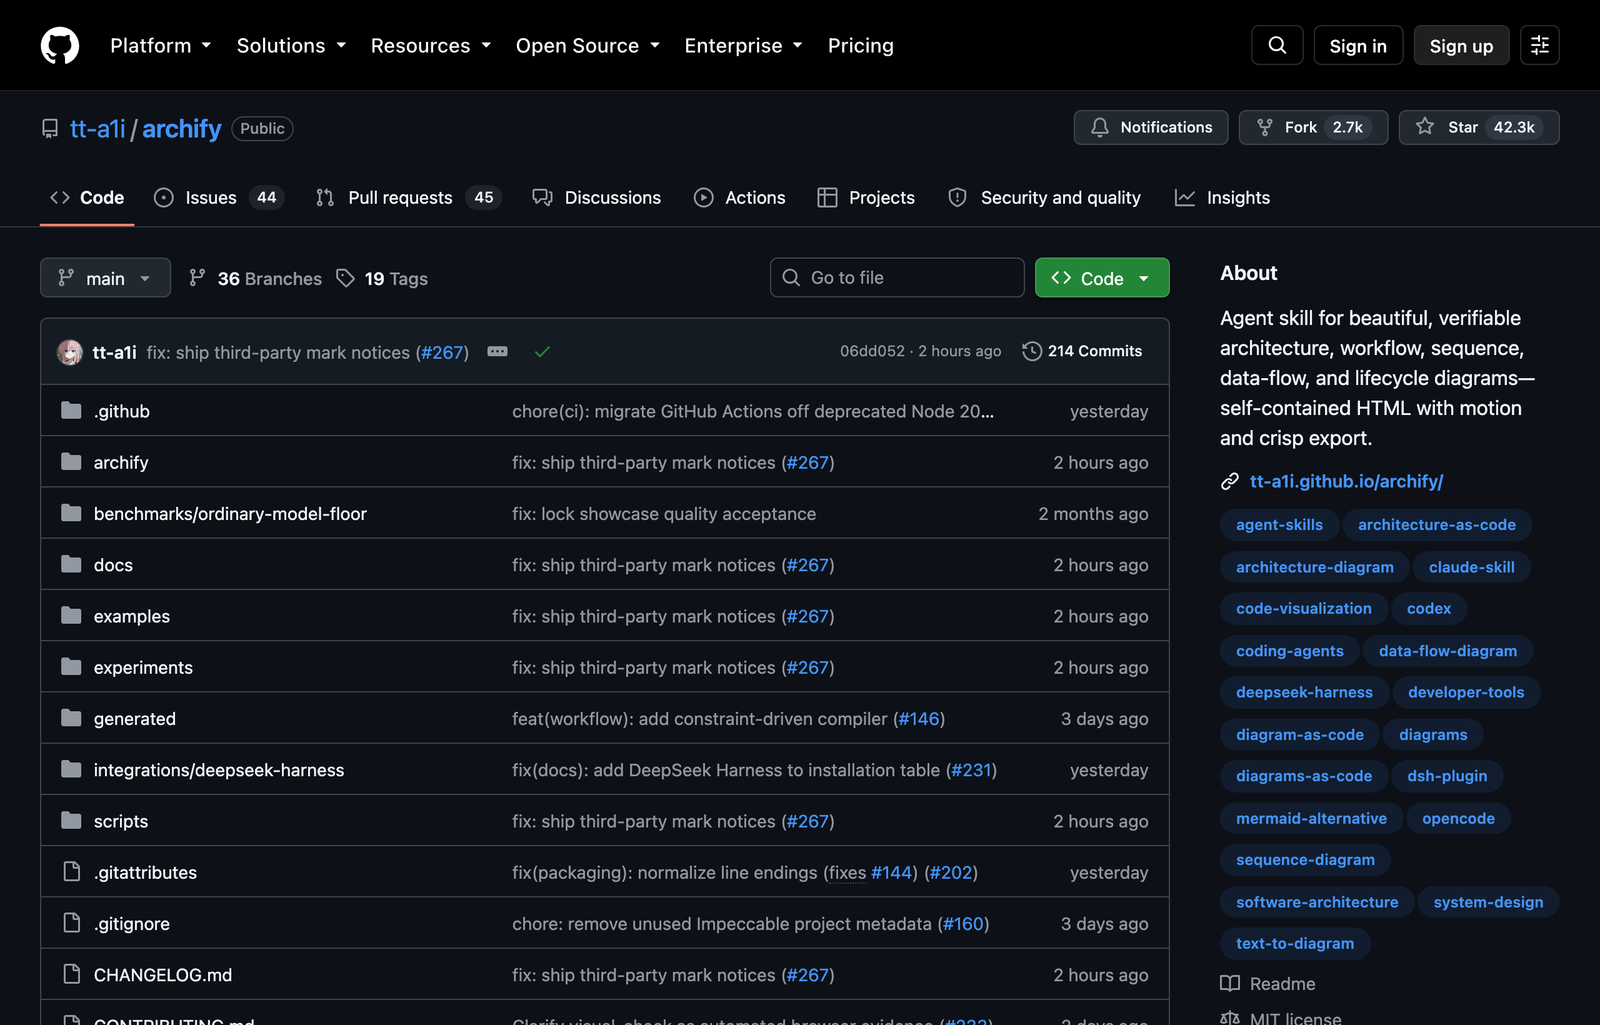Viewport: 1600px width, 1025px height.
Task: Click the Sign up button
Action: [1461, 45]
